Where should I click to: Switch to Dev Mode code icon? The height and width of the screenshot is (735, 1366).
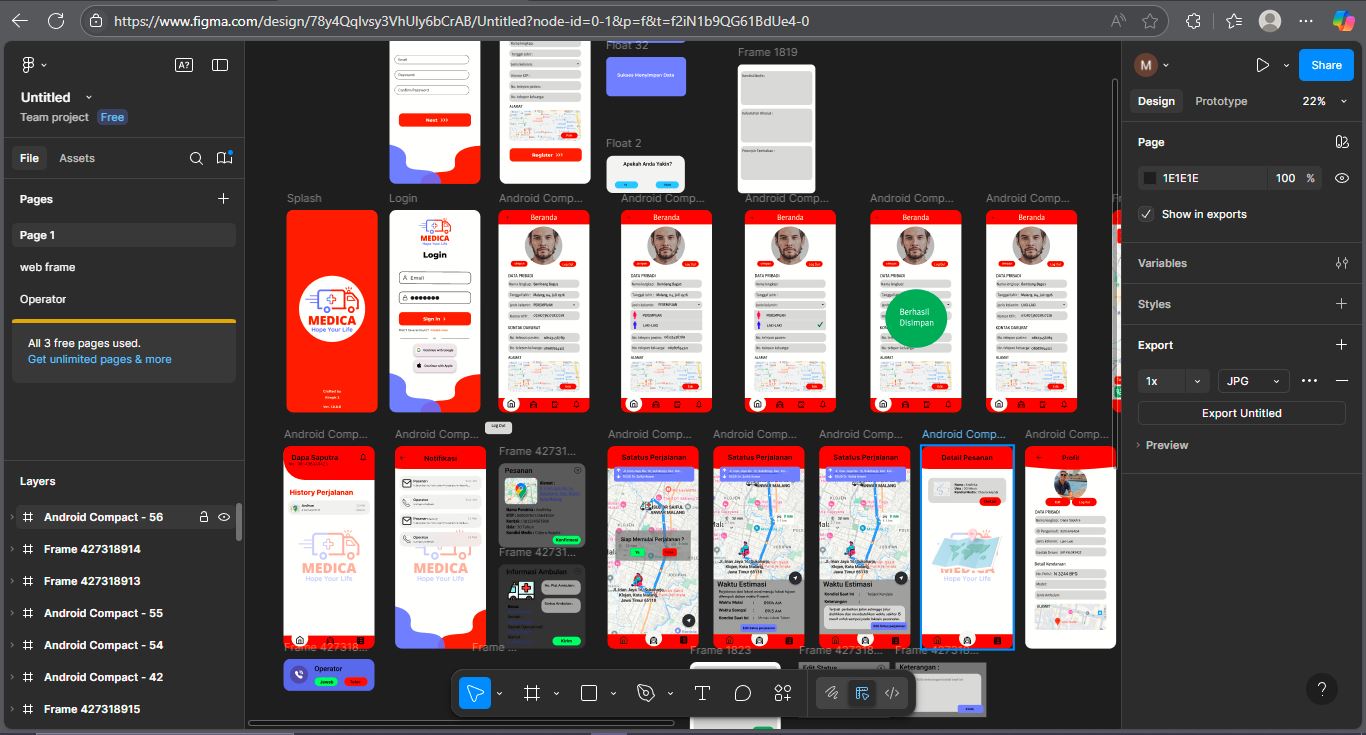(x=892, y=693)
